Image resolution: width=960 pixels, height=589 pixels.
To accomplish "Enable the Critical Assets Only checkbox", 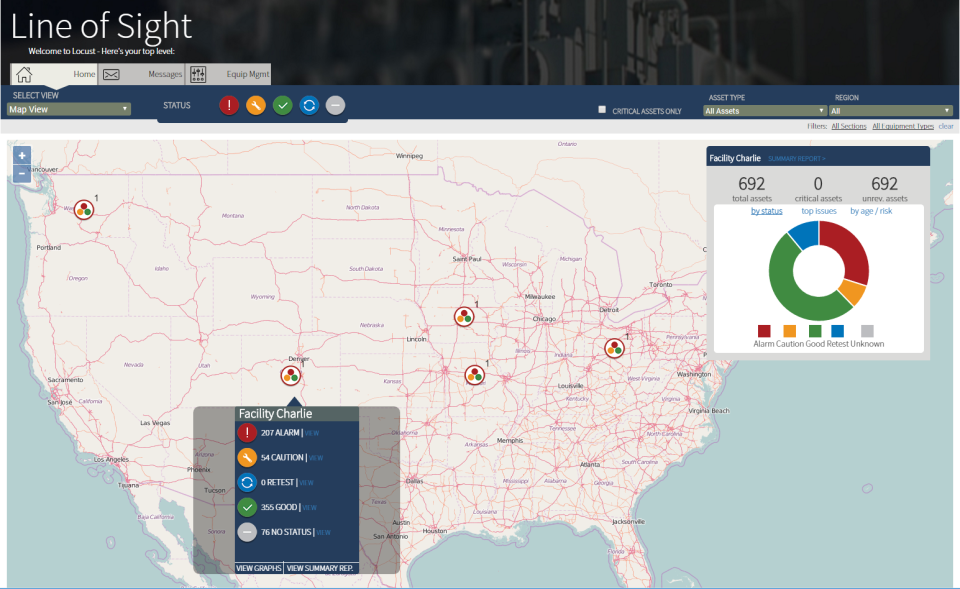I will click(x=602, y=110).
